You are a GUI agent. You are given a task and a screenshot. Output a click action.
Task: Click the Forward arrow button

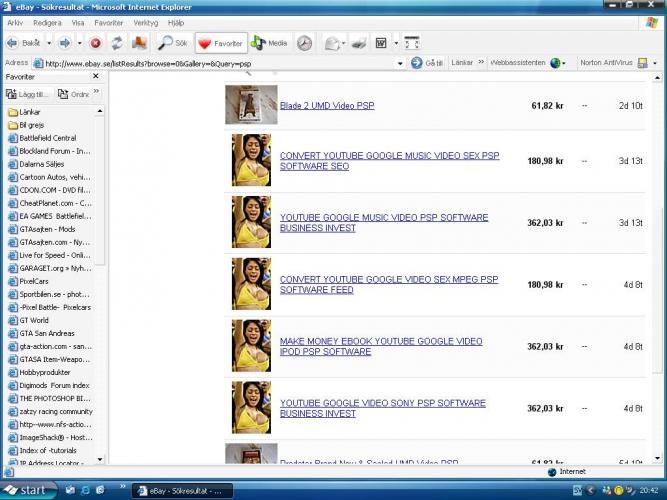[62, 43]
